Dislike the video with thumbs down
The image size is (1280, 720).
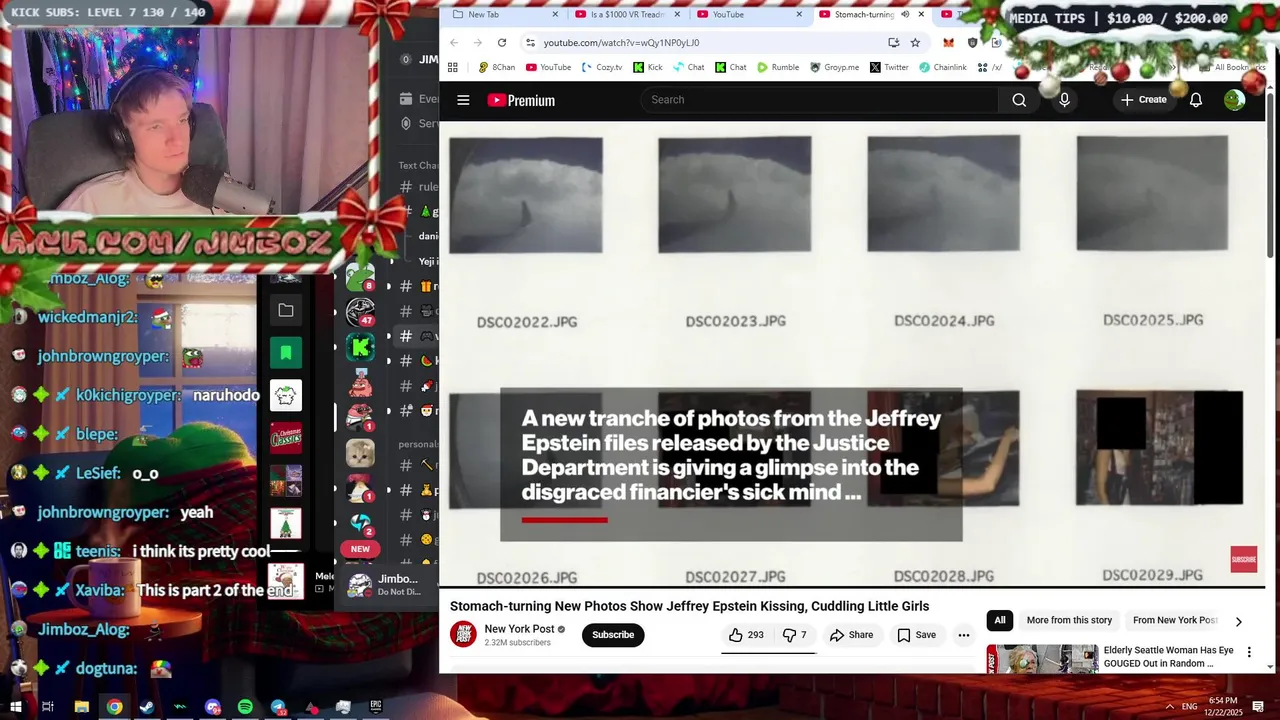794,635
